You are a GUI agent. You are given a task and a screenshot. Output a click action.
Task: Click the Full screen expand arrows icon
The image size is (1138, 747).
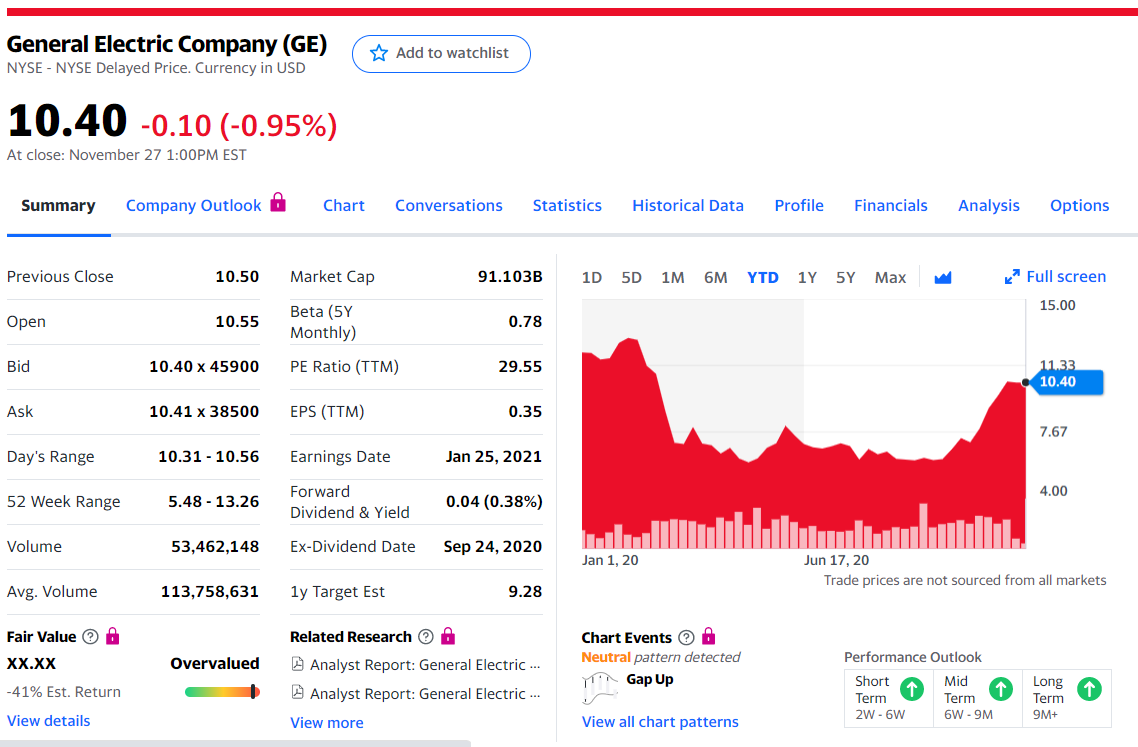coord(1012,277)
